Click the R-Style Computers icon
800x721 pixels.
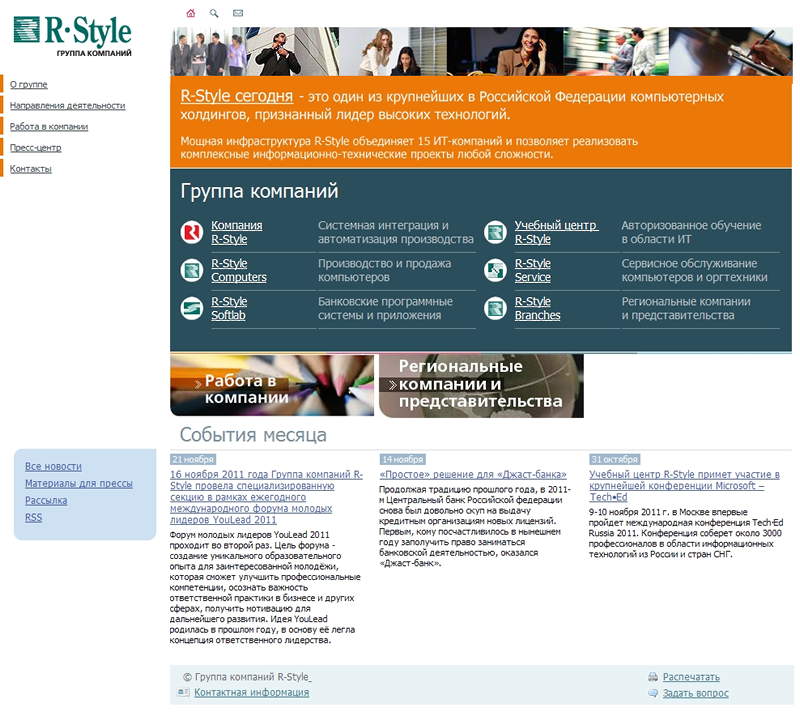pyautogui.click(x=192, y=270)
